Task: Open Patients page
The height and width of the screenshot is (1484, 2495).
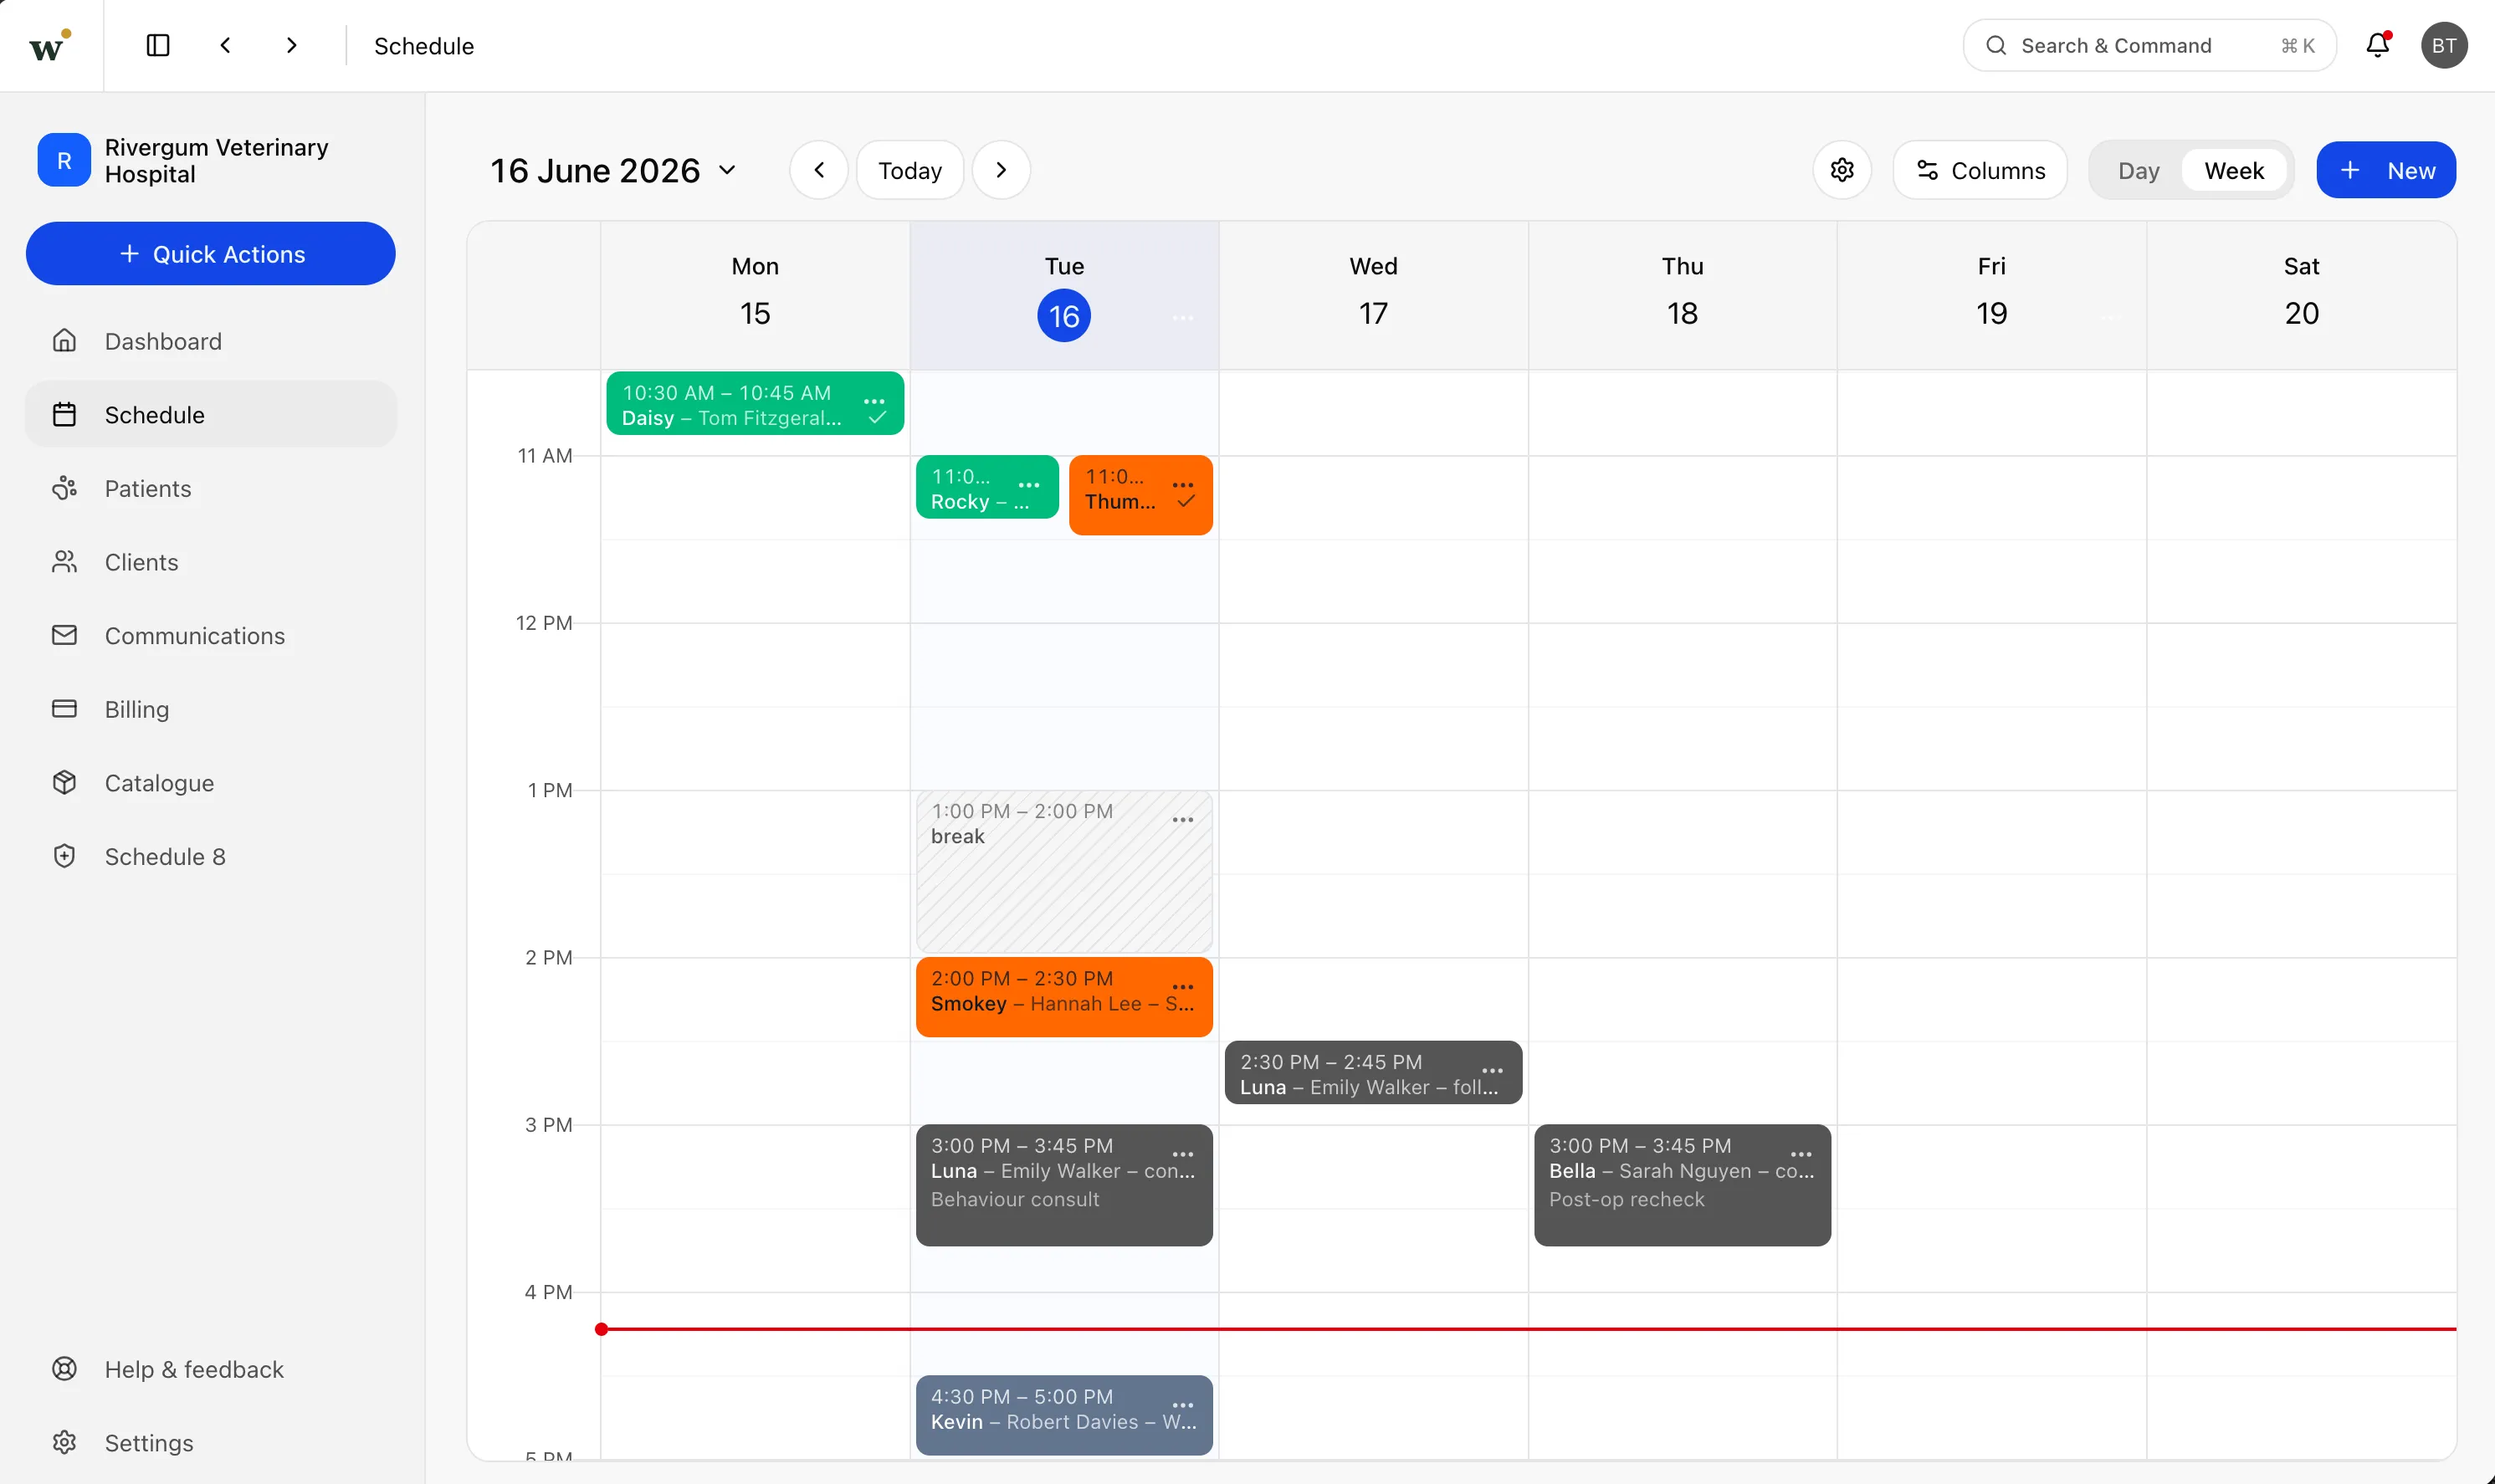Action: [x=211, y=488]
